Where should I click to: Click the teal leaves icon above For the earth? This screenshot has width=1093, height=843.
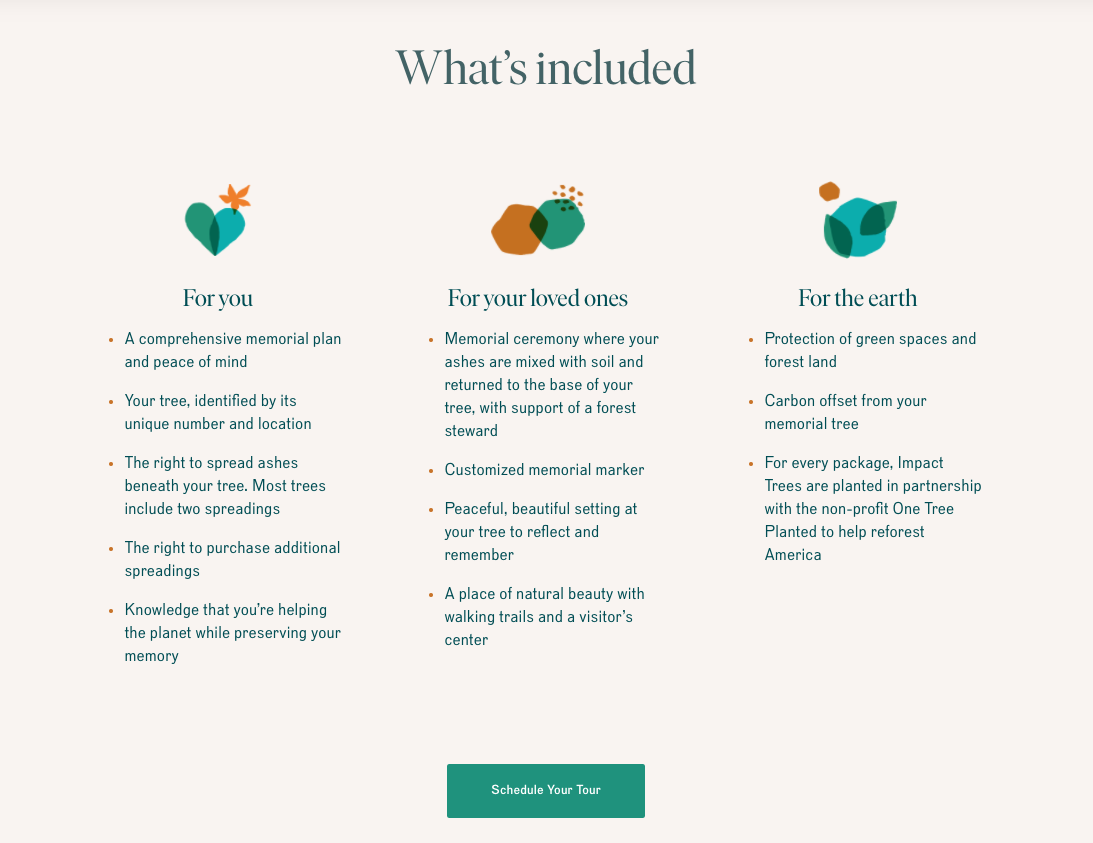click(x=857, y=221)
